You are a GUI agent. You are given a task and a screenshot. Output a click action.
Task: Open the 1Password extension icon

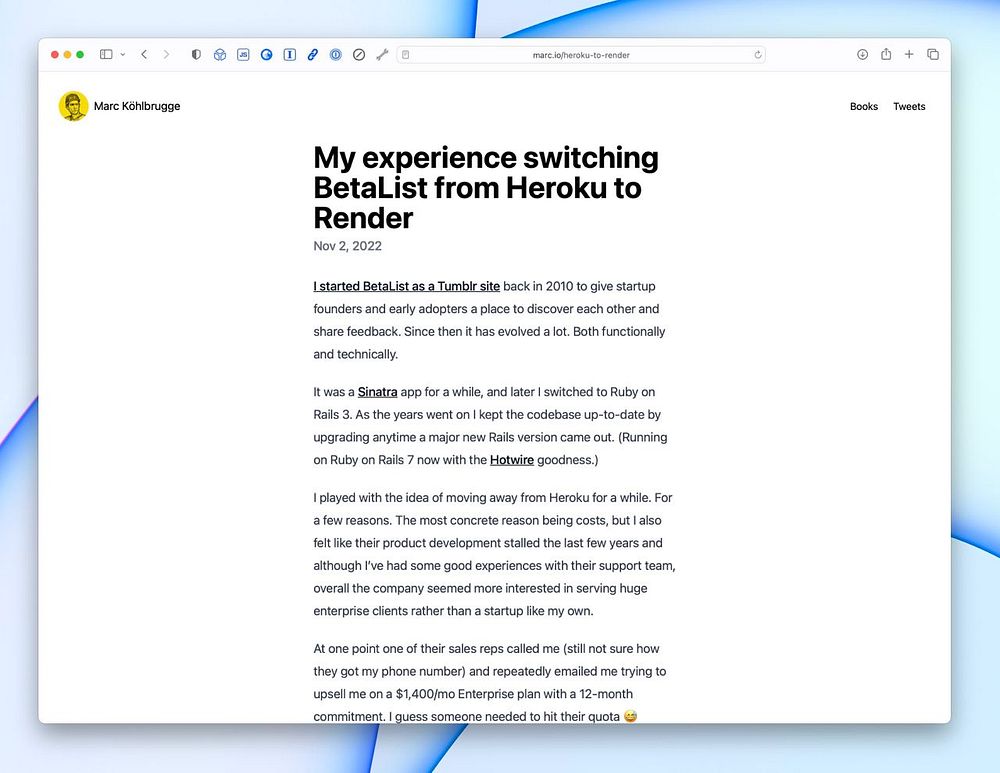[335, 55]
